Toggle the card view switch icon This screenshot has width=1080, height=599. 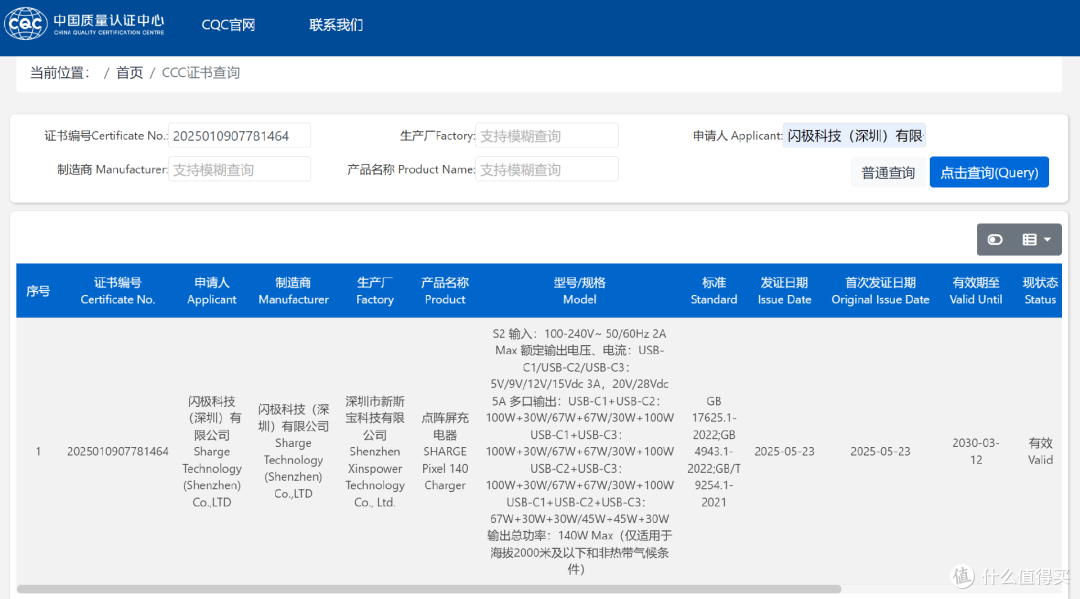pyautogui.click(x=995, y=240)
